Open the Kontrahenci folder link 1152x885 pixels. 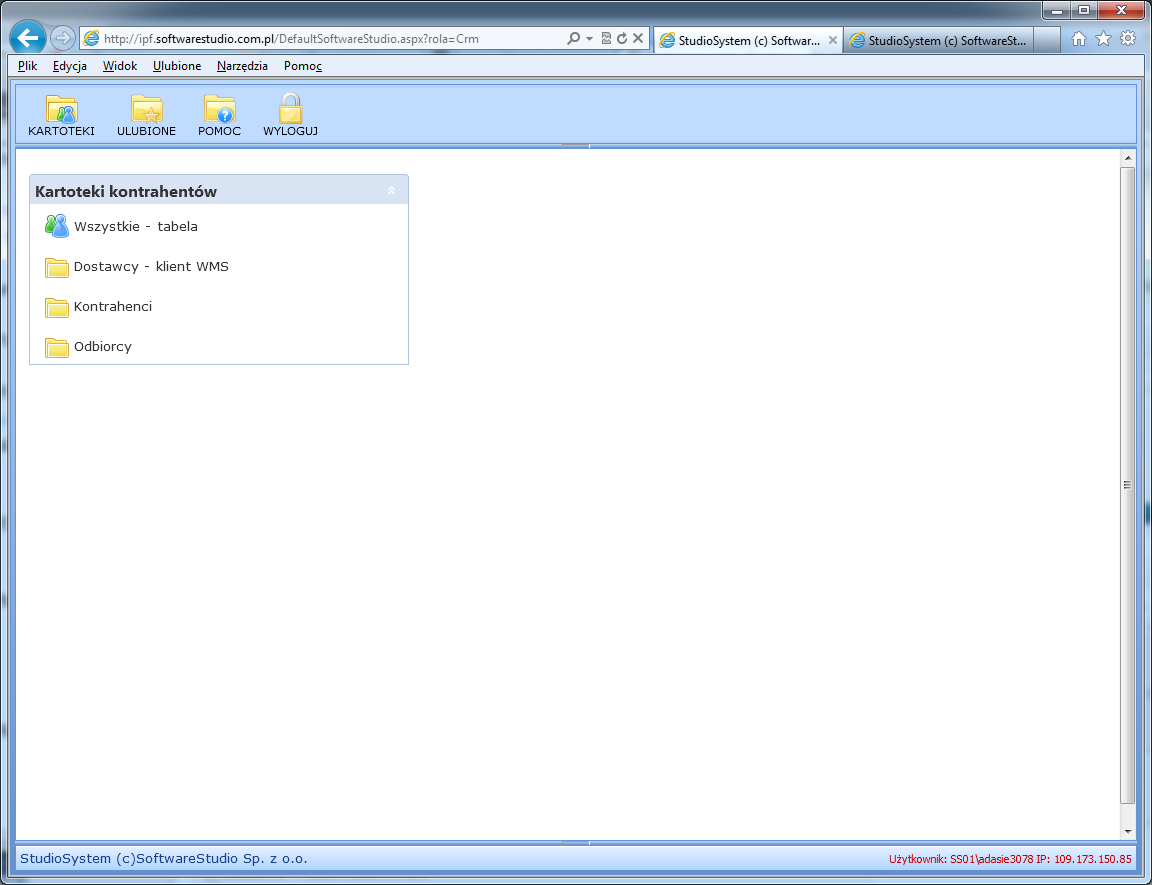click(112, 307)
